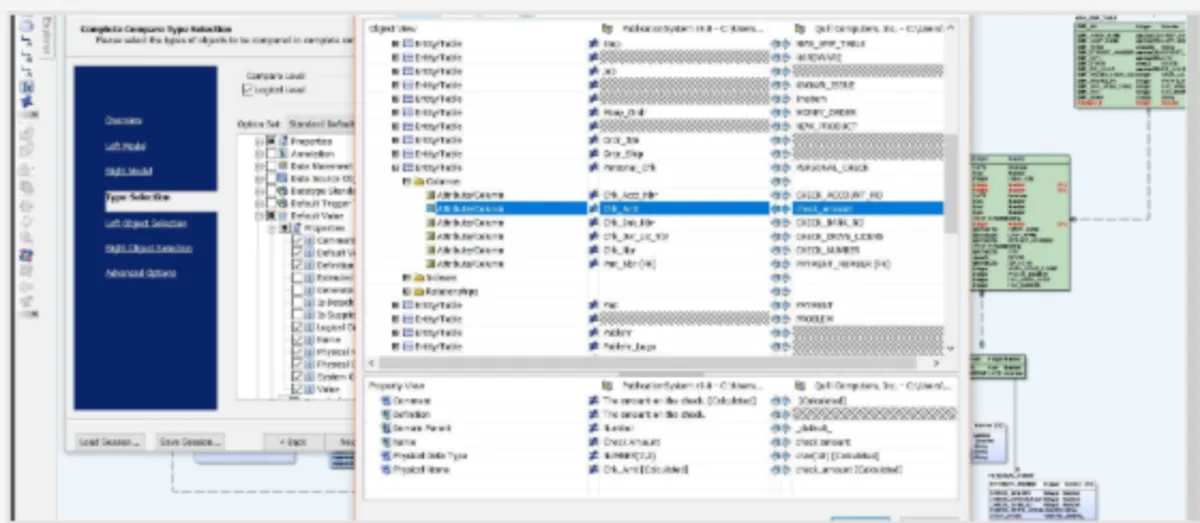The height and width of the screenshot is (523, 1200).
Task: Toggle the Annotation checkbox in the type tree
Action: pos(270,153)
